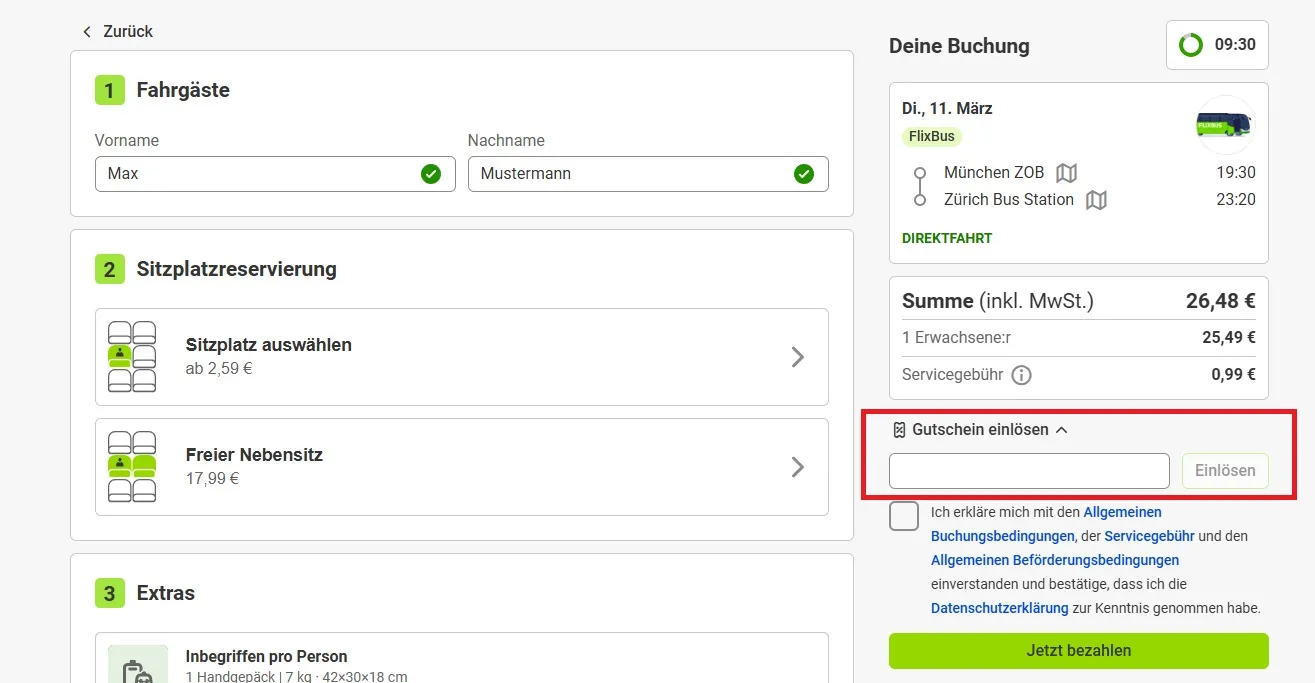Open the map icon beside Zürich Bus Station

tap(1096, 199)
